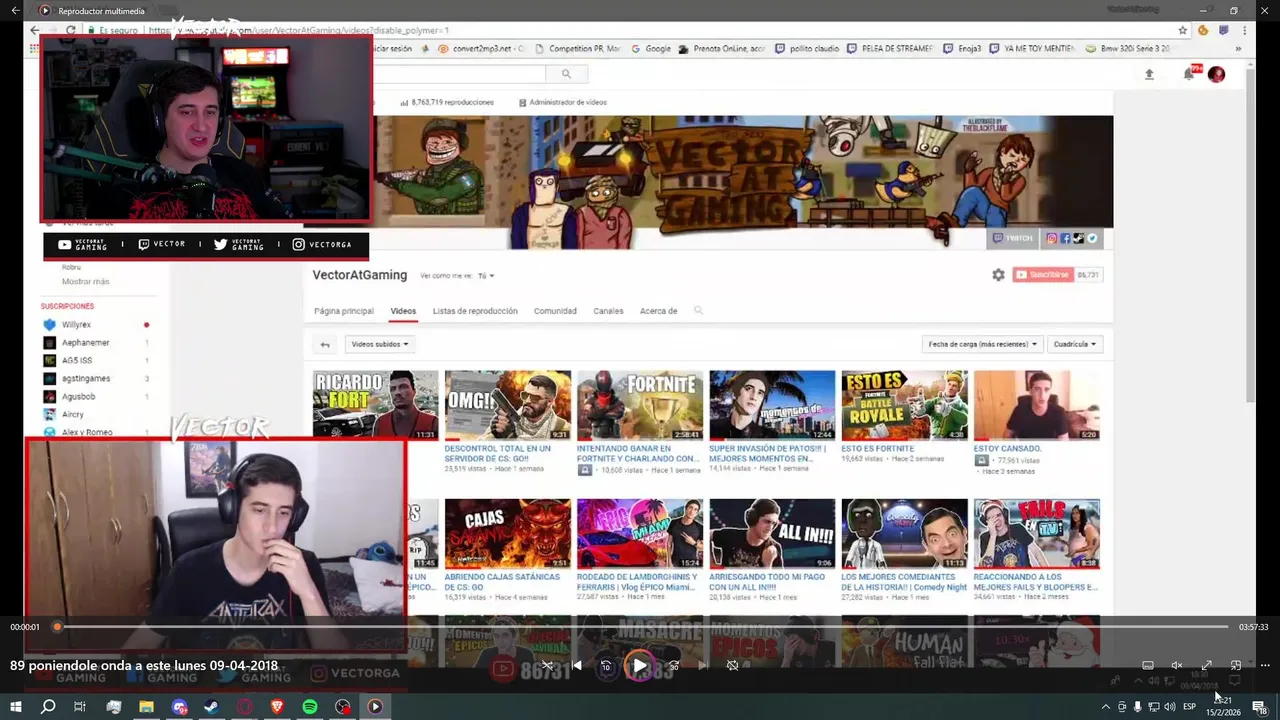The image size is (1280, 720).
Task: Select Página principal tab in video
Action: (344, 311)
